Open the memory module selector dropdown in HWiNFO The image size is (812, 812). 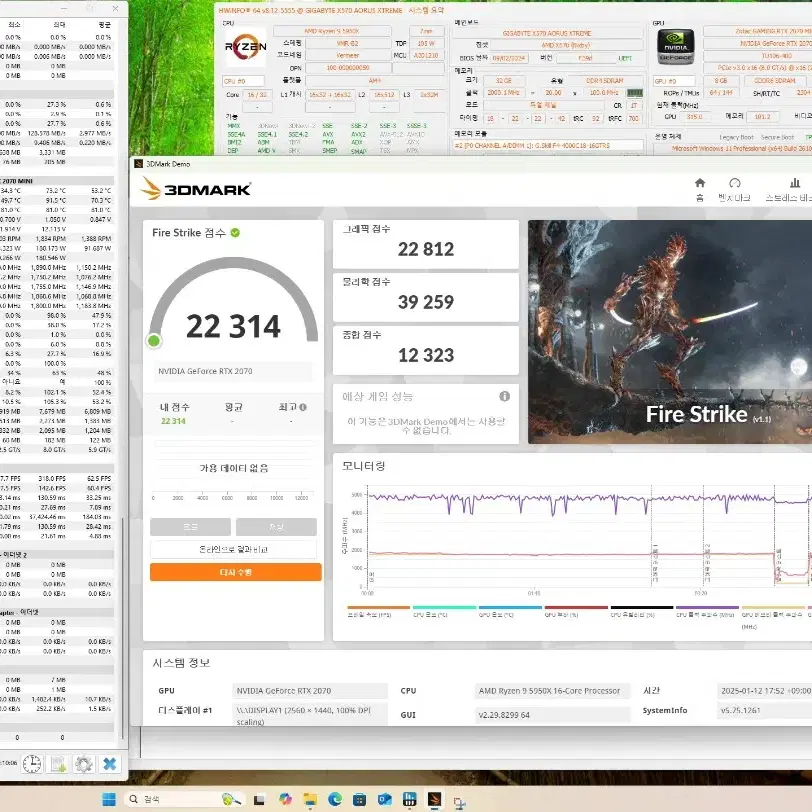[x=548, y=146]
